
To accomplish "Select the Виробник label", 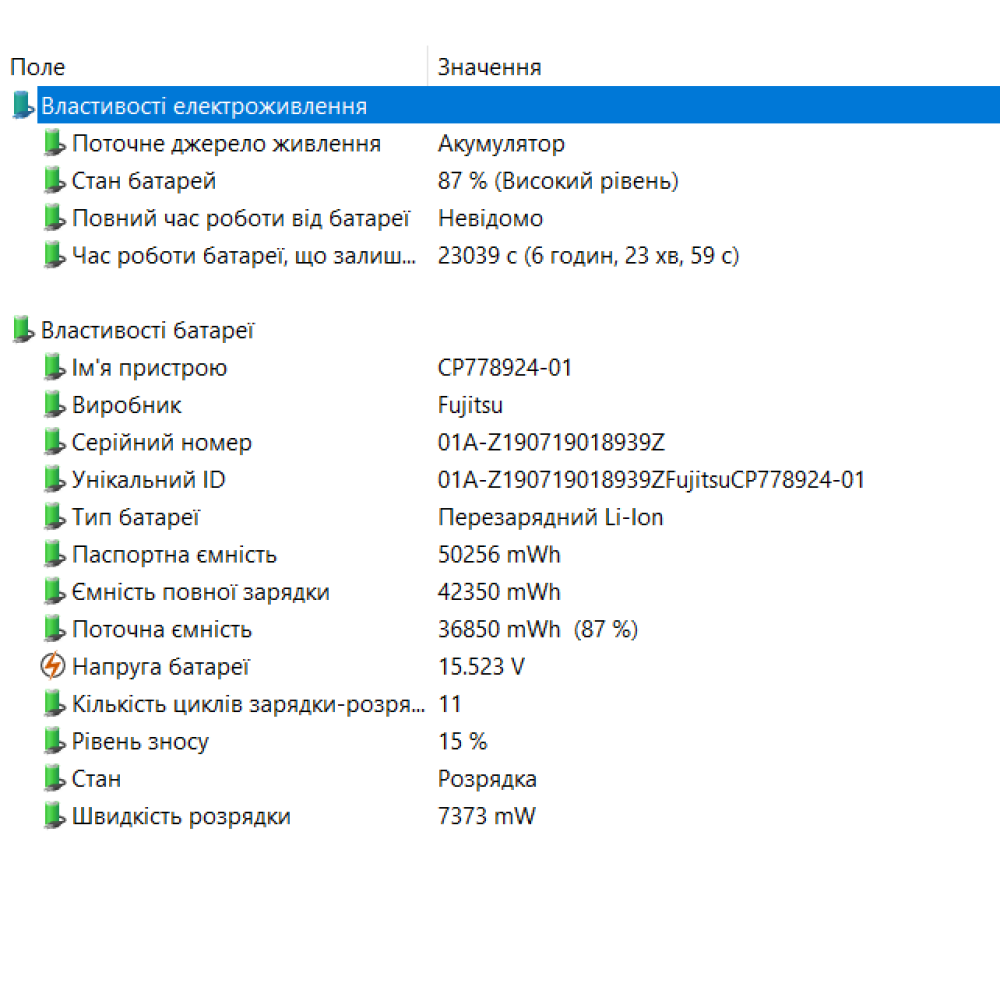I will pyautogui.click(x=126, y=406).
